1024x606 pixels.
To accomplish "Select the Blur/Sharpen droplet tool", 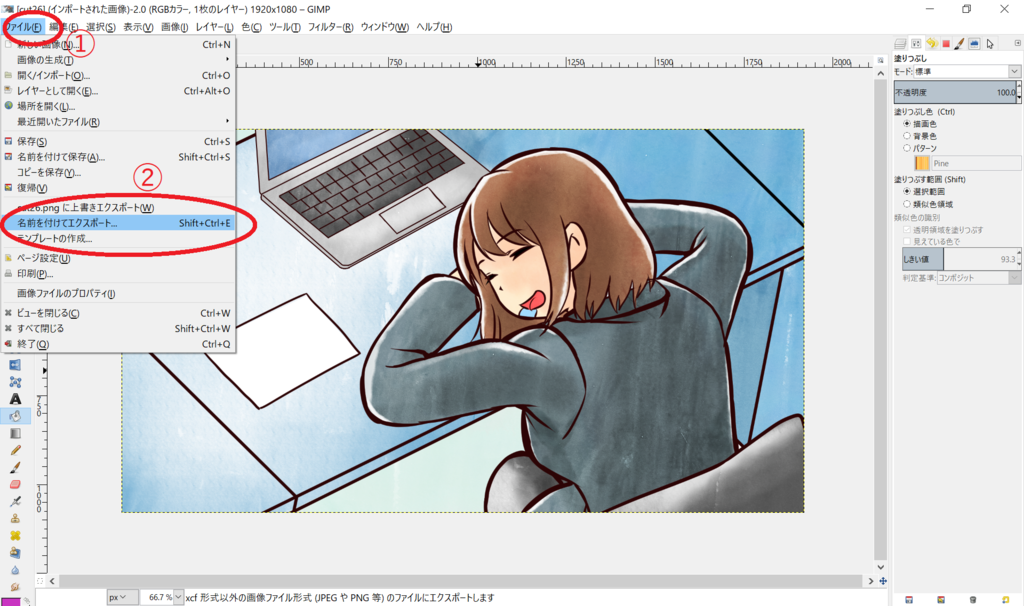I will click(x=15, y=569).
